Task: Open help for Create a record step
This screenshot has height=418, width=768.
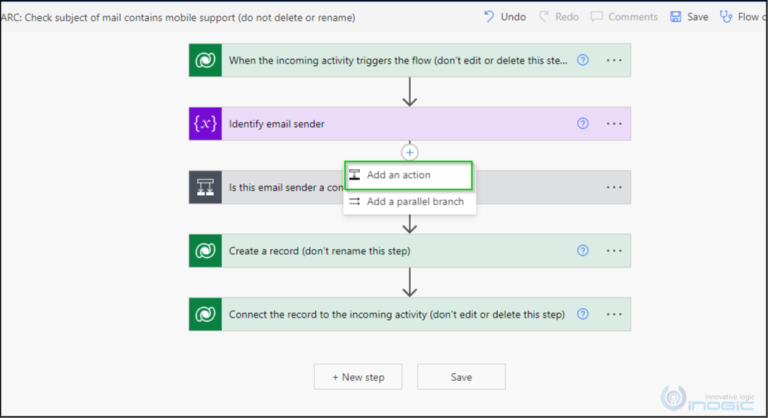Action: pyautogui.click(x=582, y=250)
